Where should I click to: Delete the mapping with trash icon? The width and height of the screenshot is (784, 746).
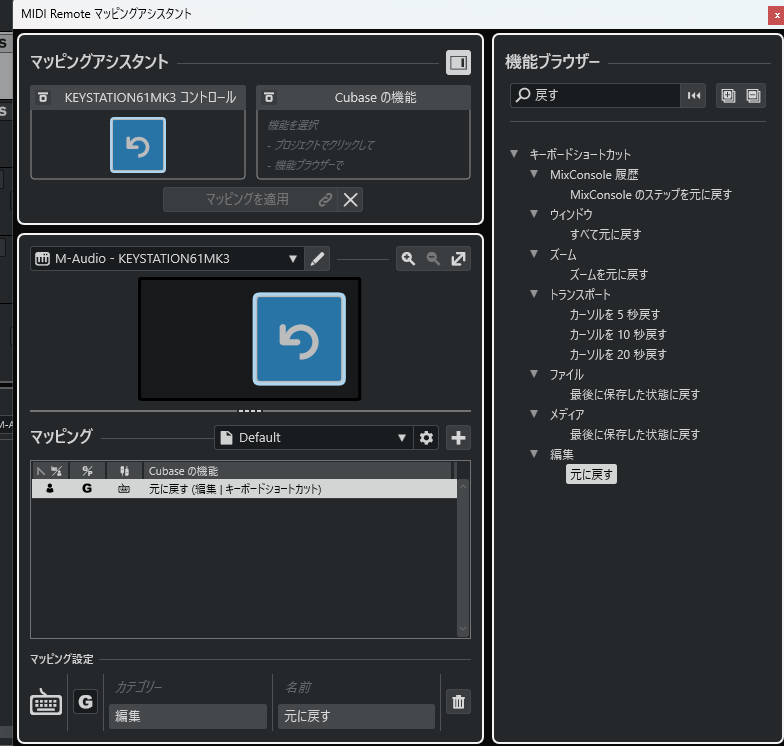coord(458,702)
